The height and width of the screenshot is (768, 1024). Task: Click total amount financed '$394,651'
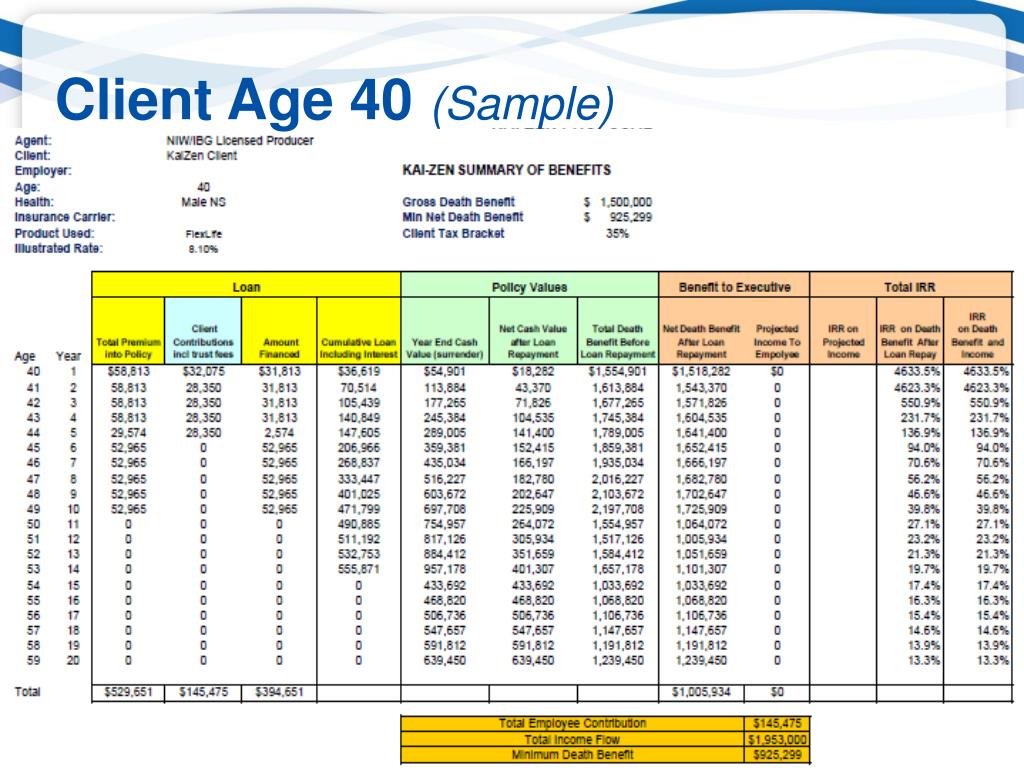pos(280,692)
